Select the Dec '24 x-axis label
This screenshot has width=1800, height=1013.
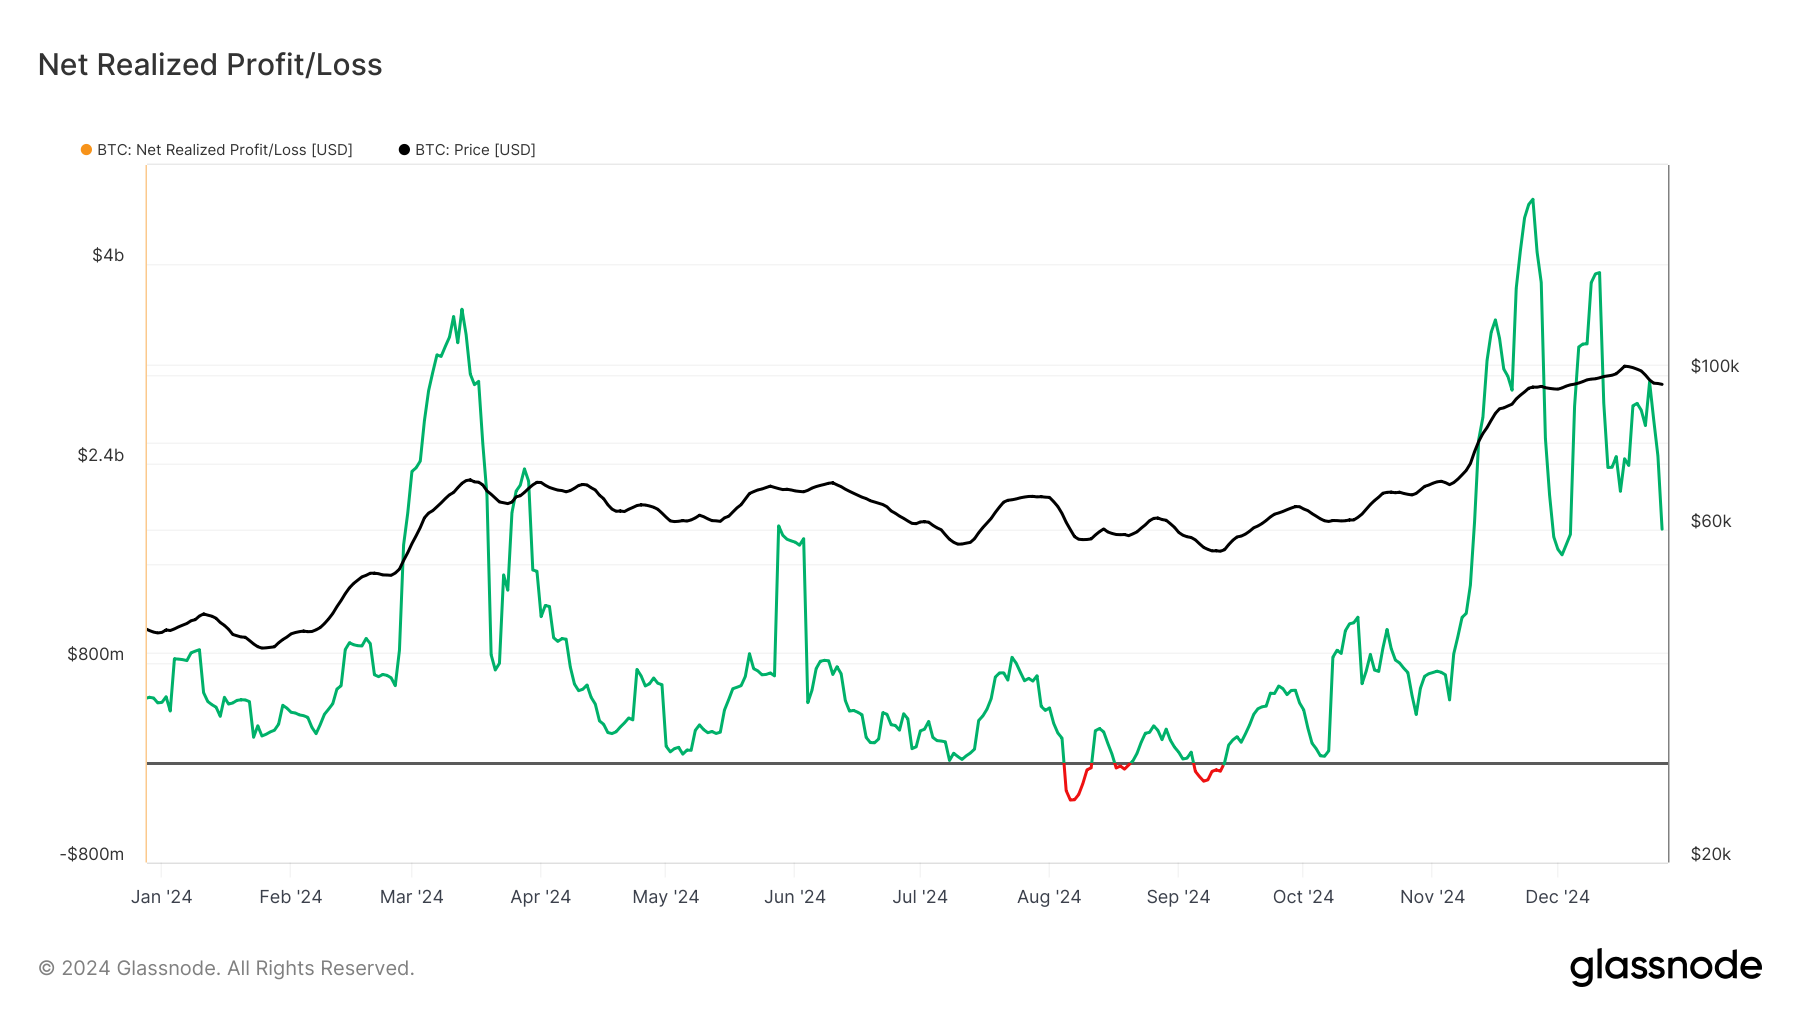(1557, 897)
